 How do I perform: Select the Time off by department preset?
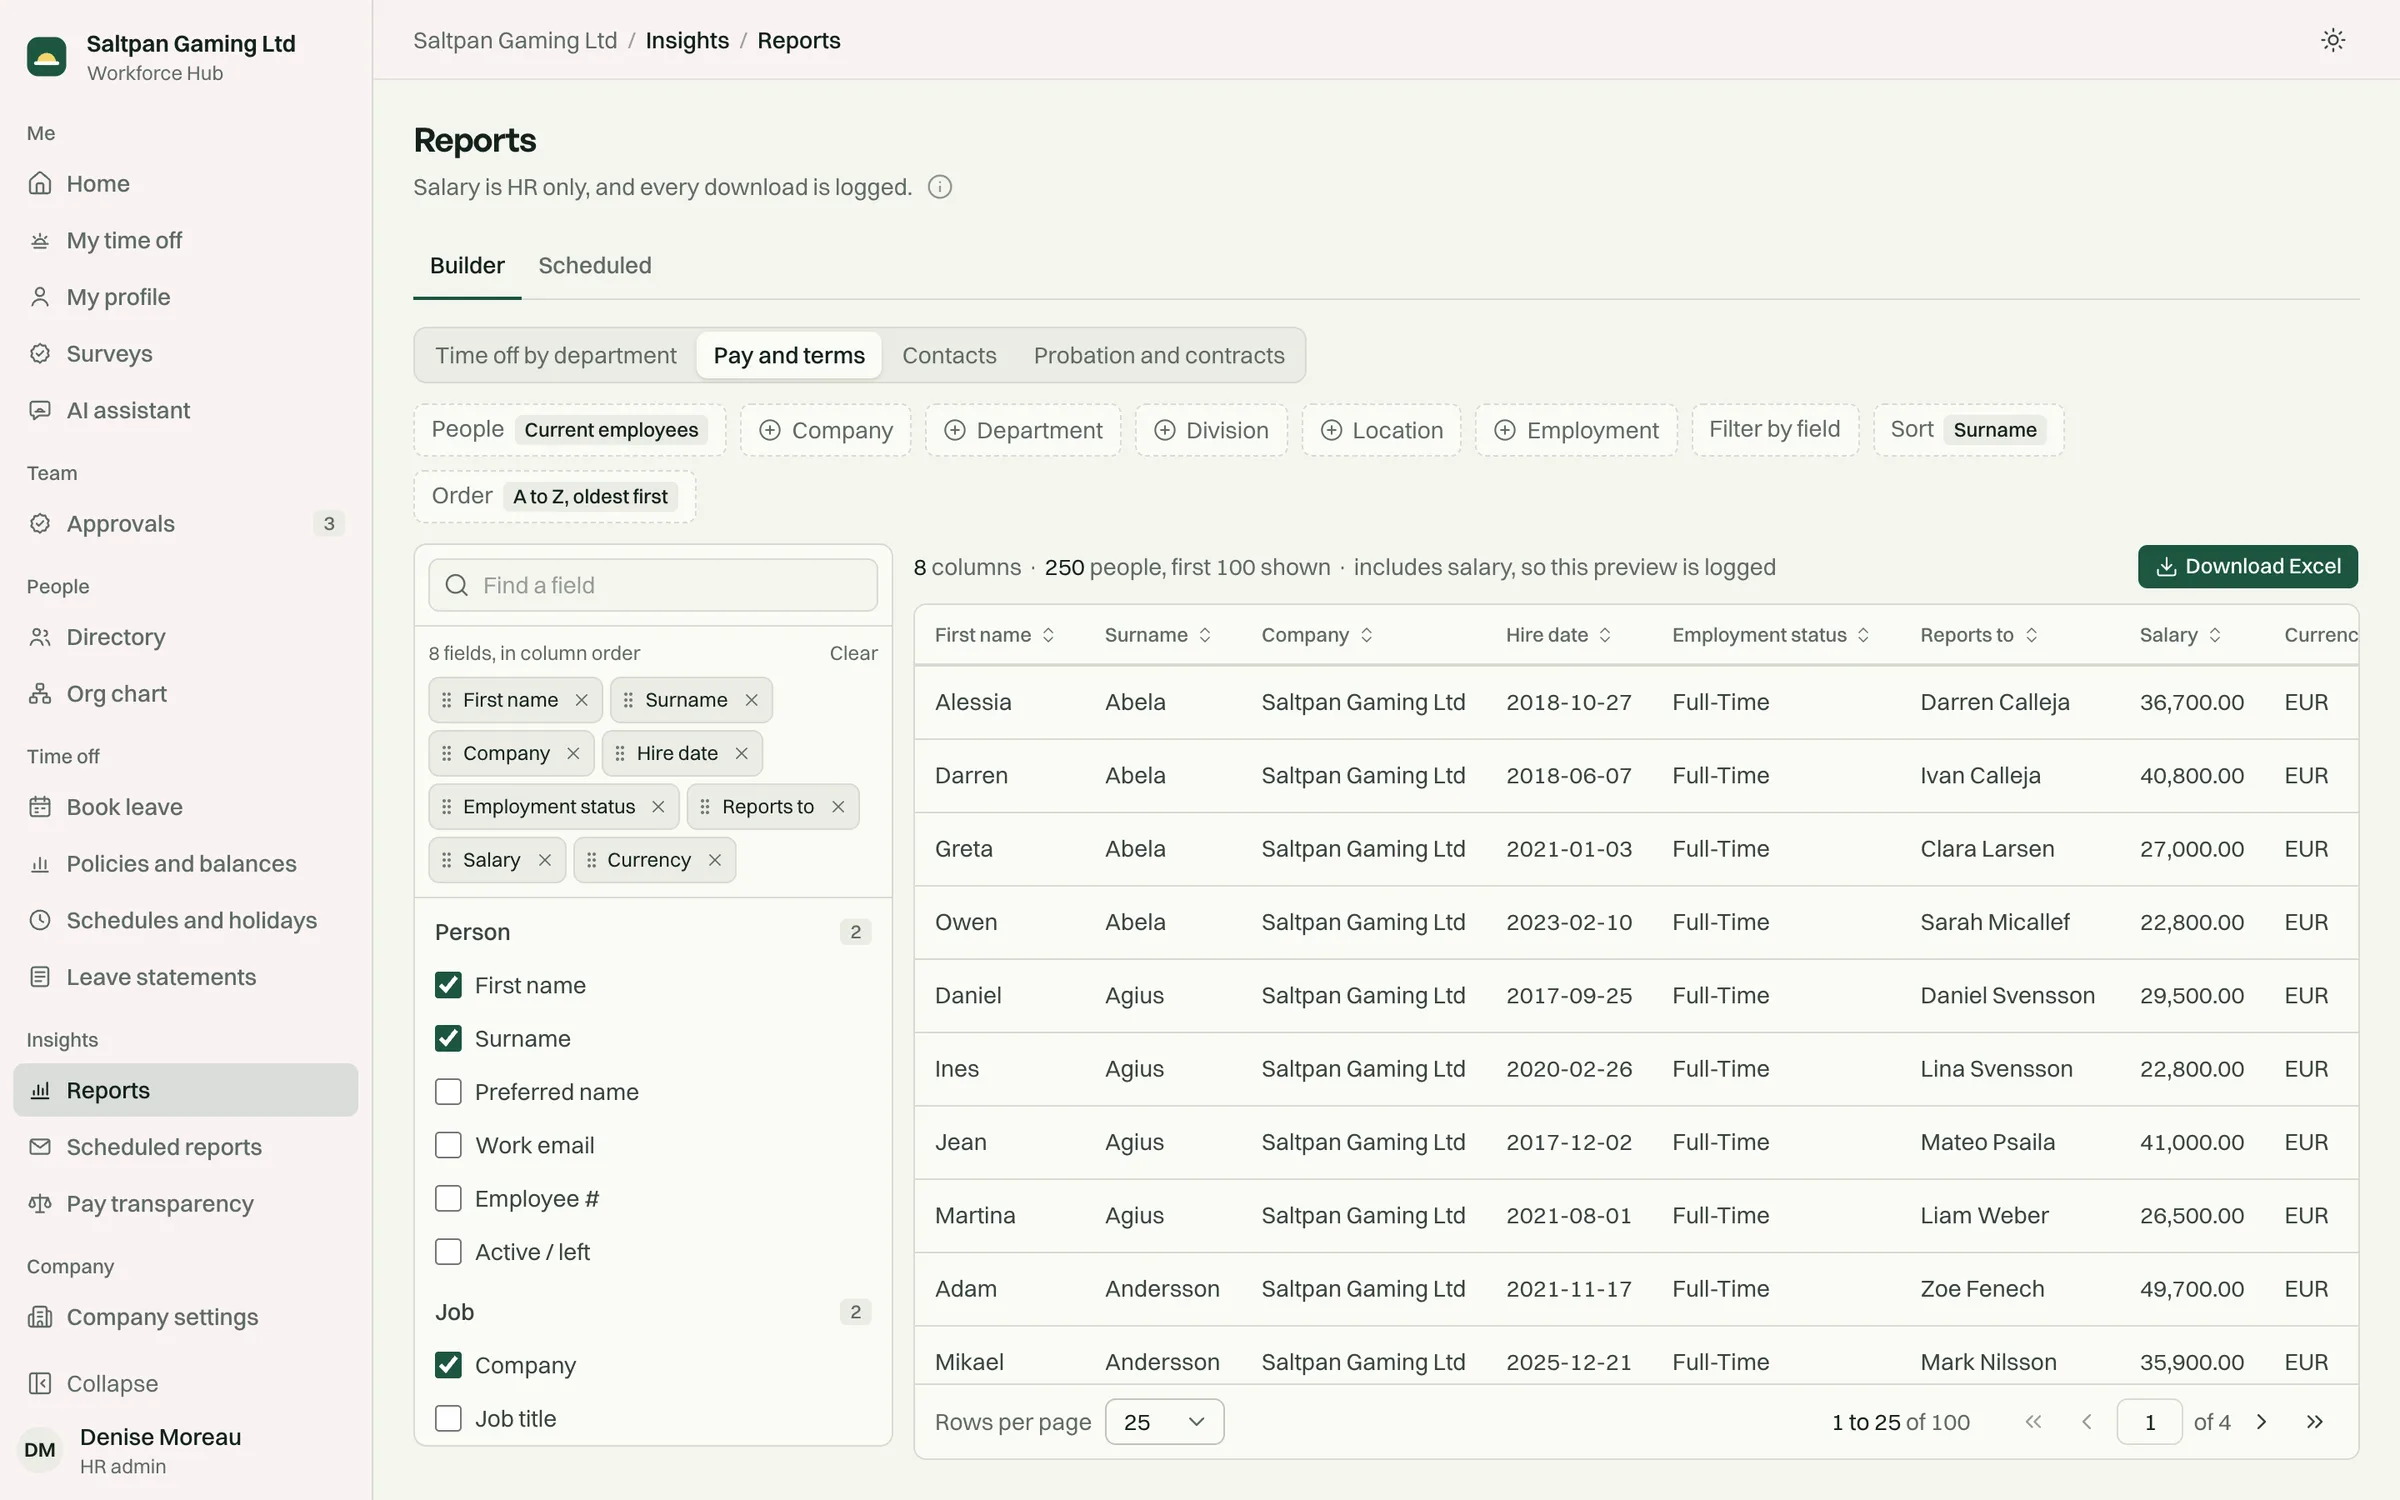(556, 356)
